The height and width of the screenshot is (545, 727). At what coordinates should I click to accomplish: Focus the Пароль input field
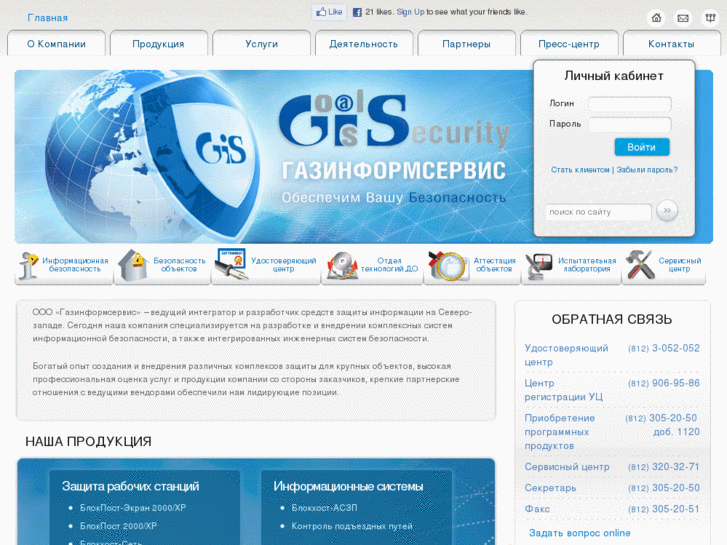[629, 124]
